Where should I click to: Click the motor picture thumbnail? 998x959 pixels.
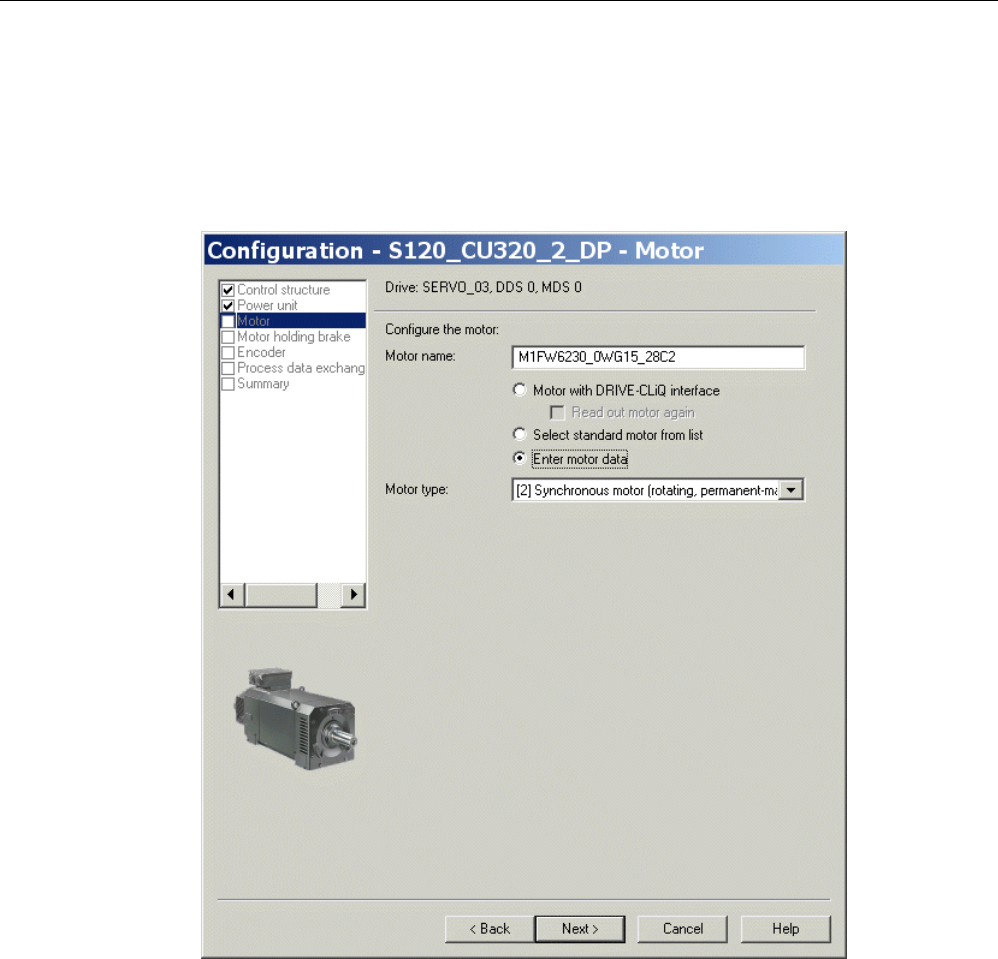point(295,718)
